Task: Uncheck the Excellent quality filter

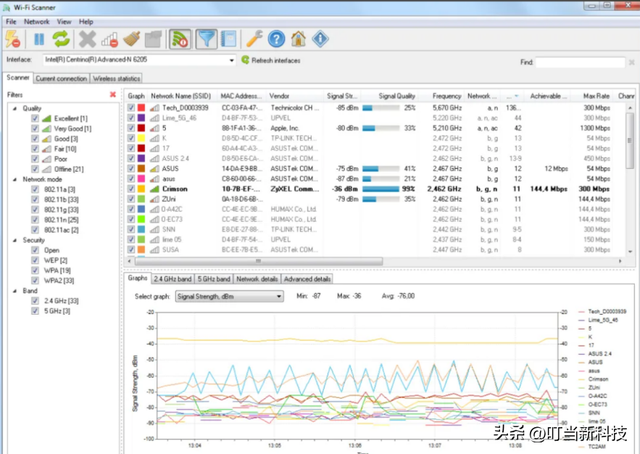Action: 35,118
